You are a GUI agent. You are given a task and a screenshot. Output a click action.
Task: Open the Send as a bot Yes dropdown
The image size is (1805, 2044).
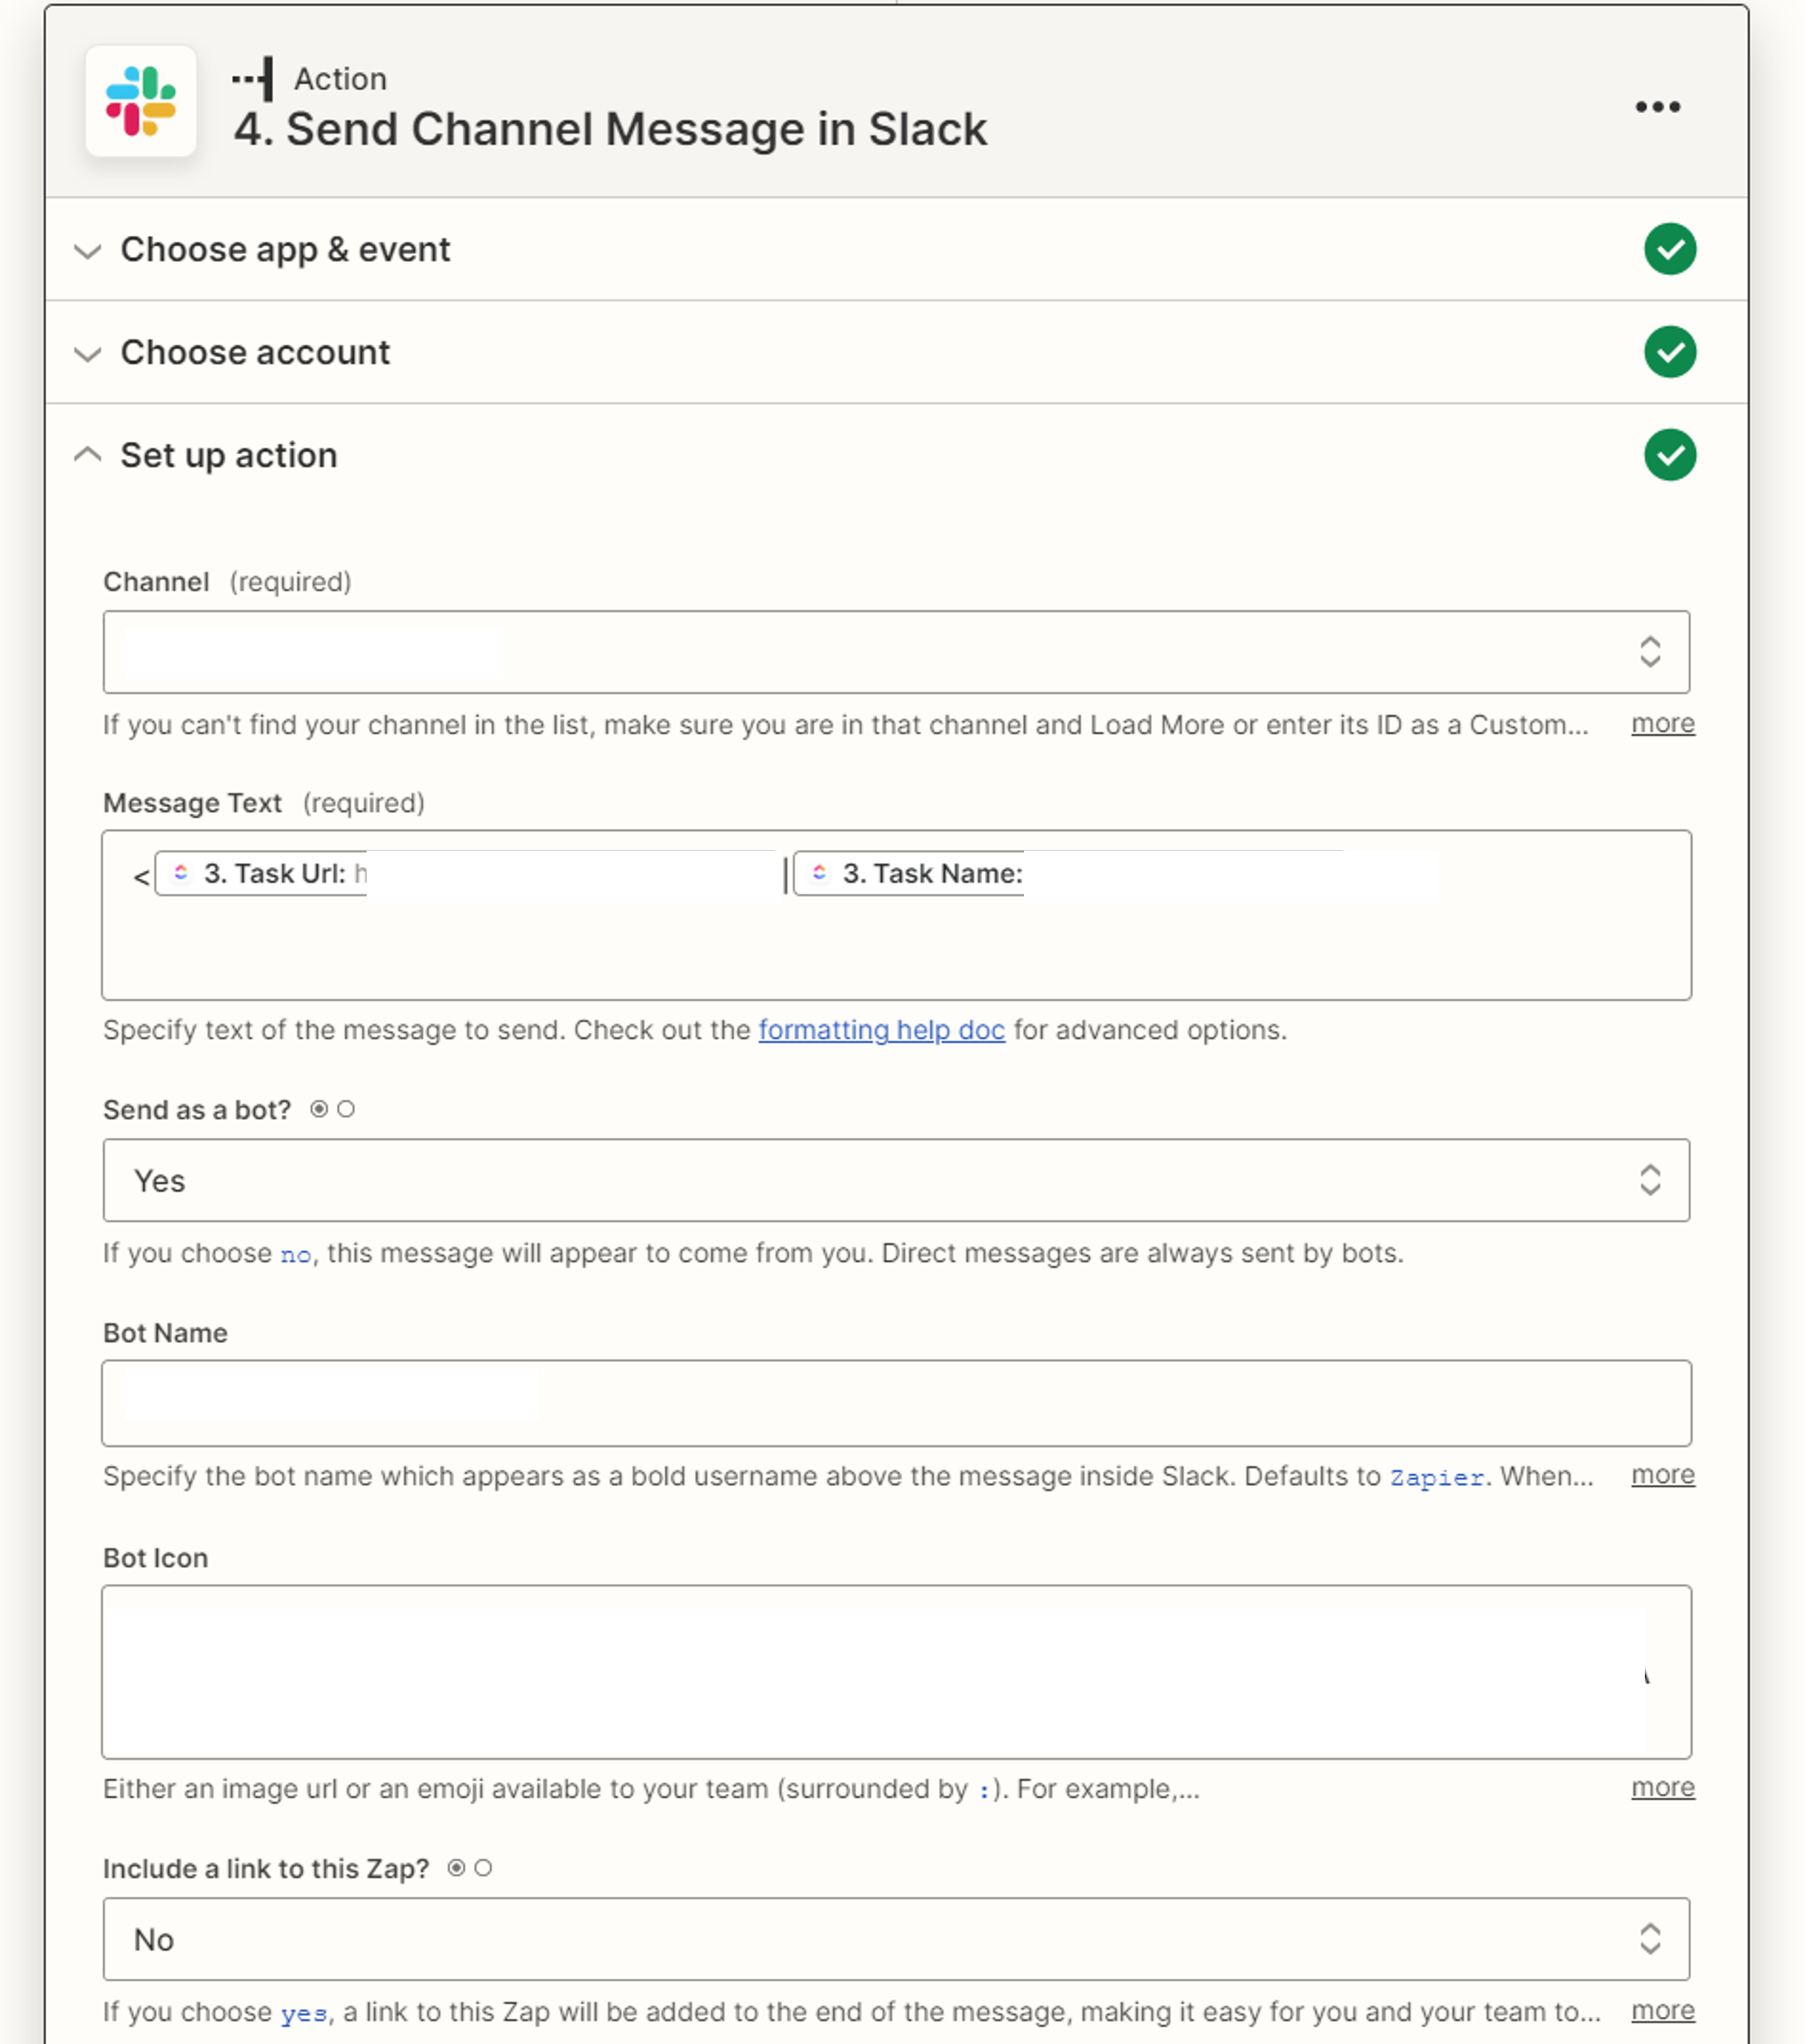tap(895, 1180)
